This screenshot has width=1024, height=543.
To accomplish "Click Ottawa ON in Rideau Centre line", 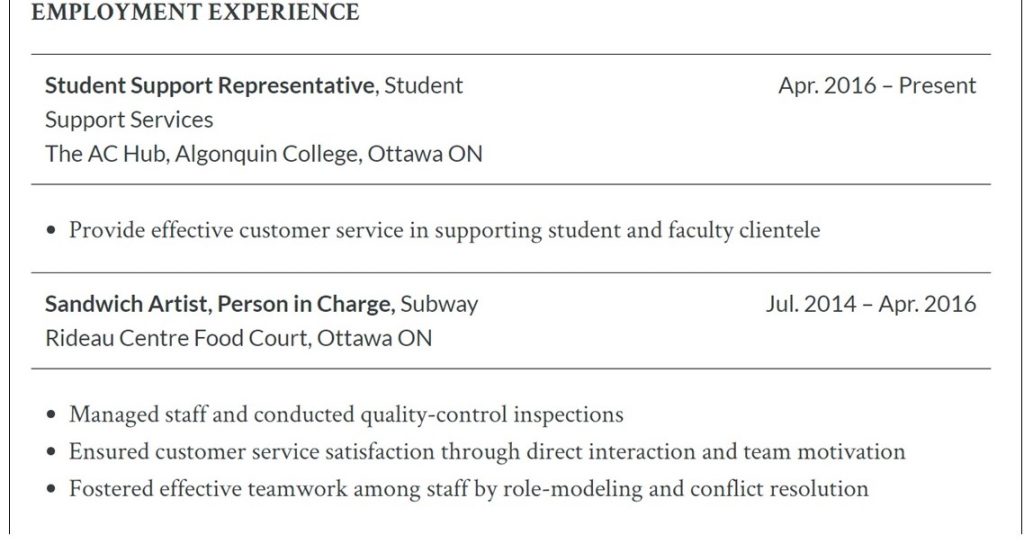I will point(374,338).
